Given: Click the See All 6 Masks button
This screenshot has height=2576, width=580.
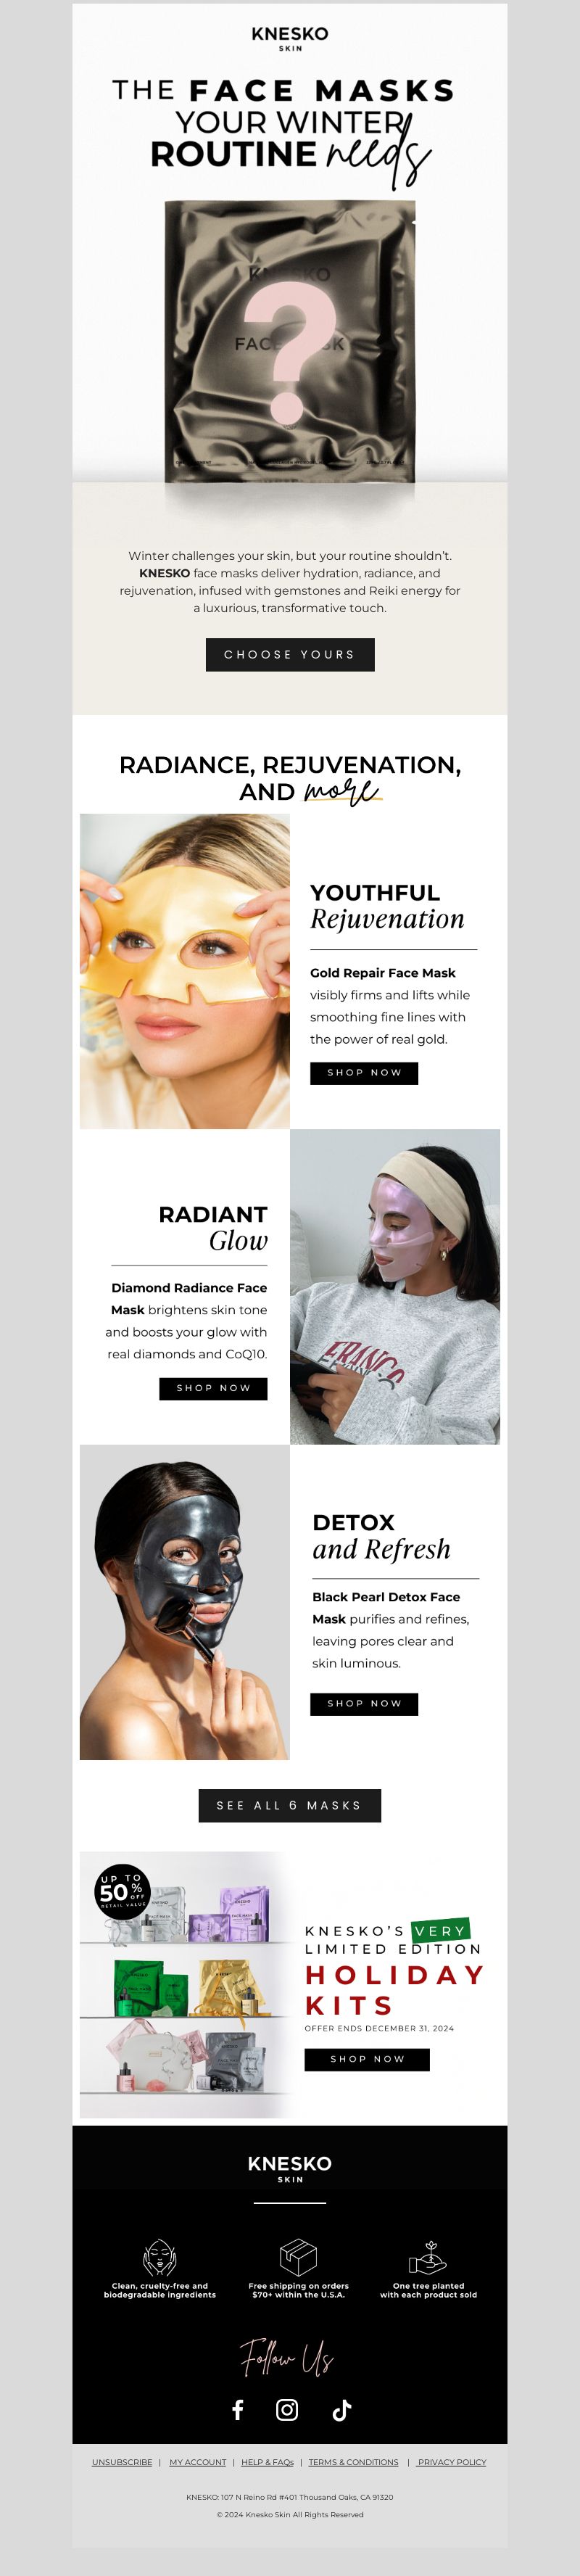Looking at the screenshot, I should tap(290, 1805).
